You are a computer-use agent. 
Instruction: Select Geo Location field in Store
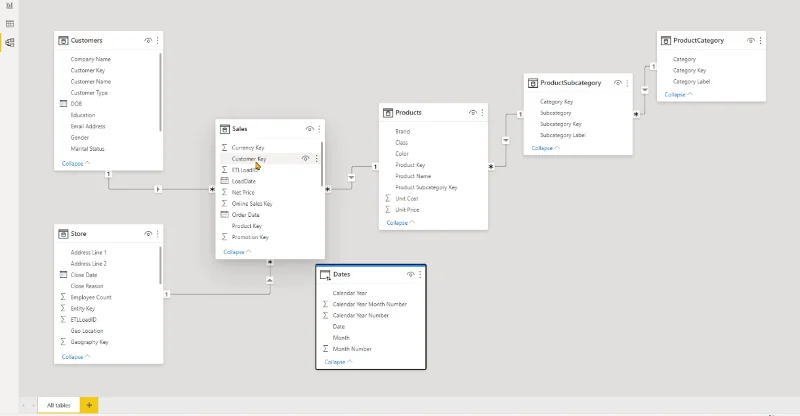coord(87,331)
